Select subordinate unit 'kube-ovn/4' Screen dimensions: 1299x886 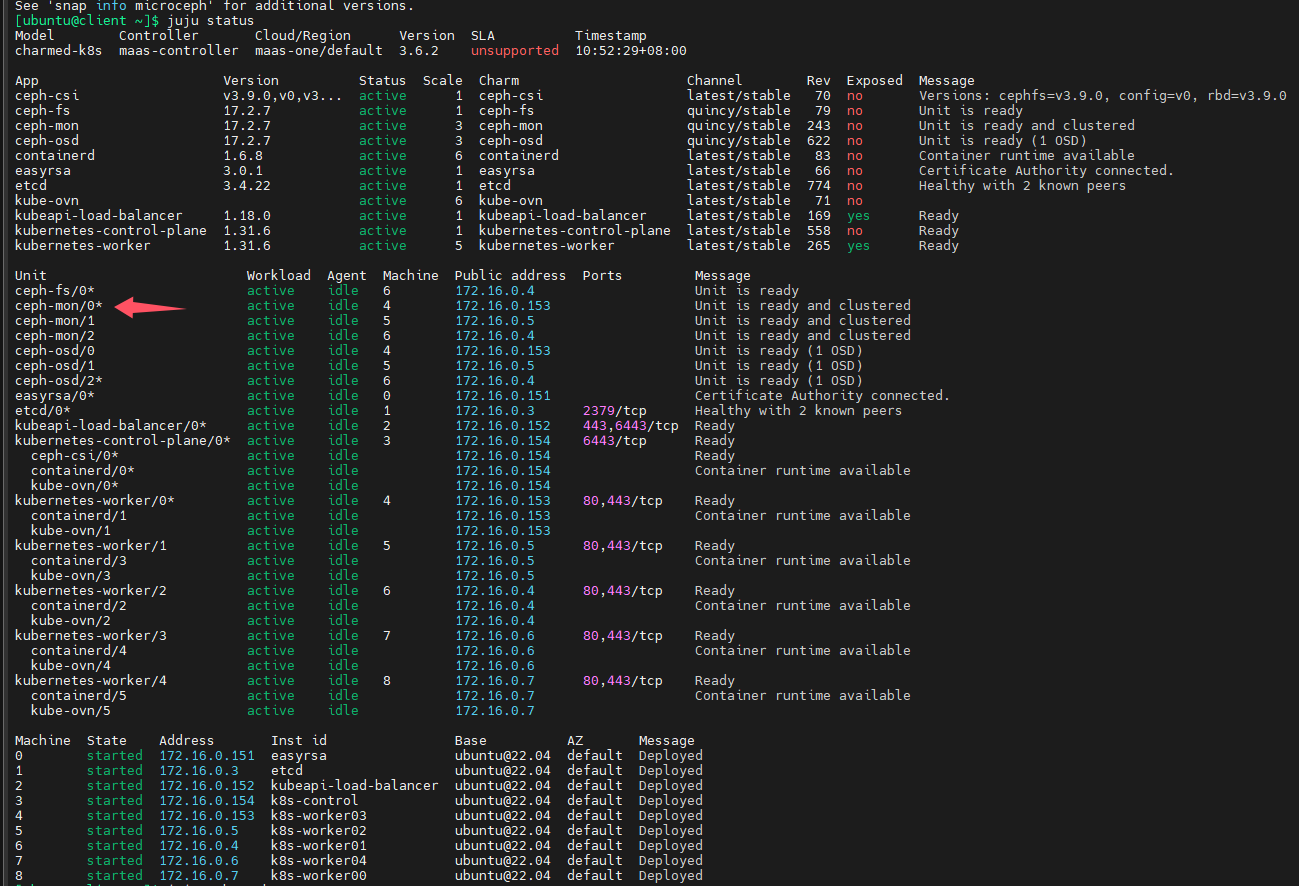(71, 666)
